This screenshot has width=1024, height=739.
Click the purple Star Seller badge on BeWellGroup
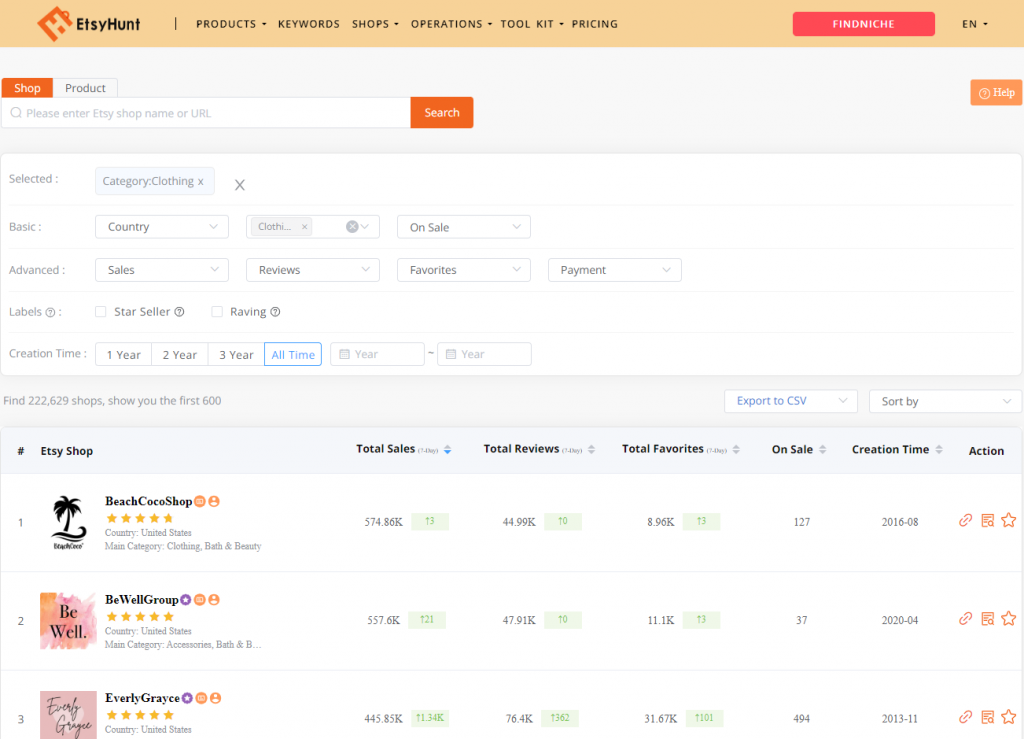pyautogui.click(x=186, y=600)
